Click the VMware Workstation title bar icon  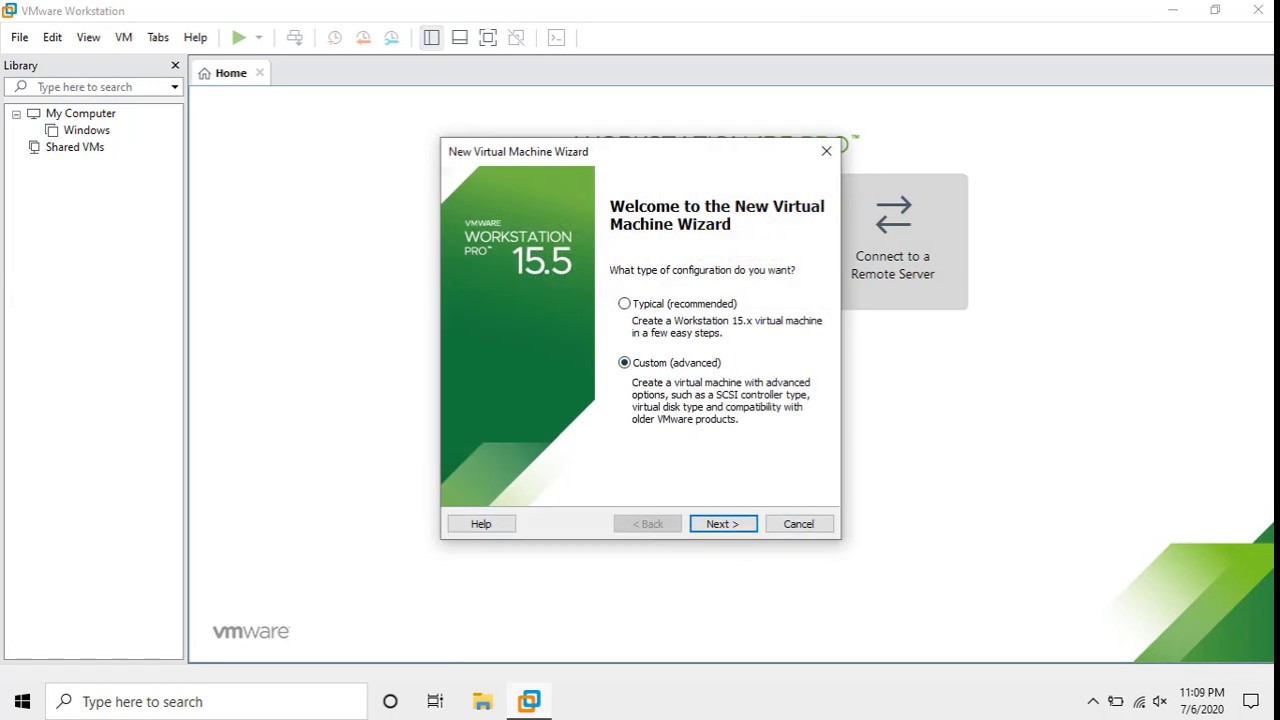click(9, 10)
